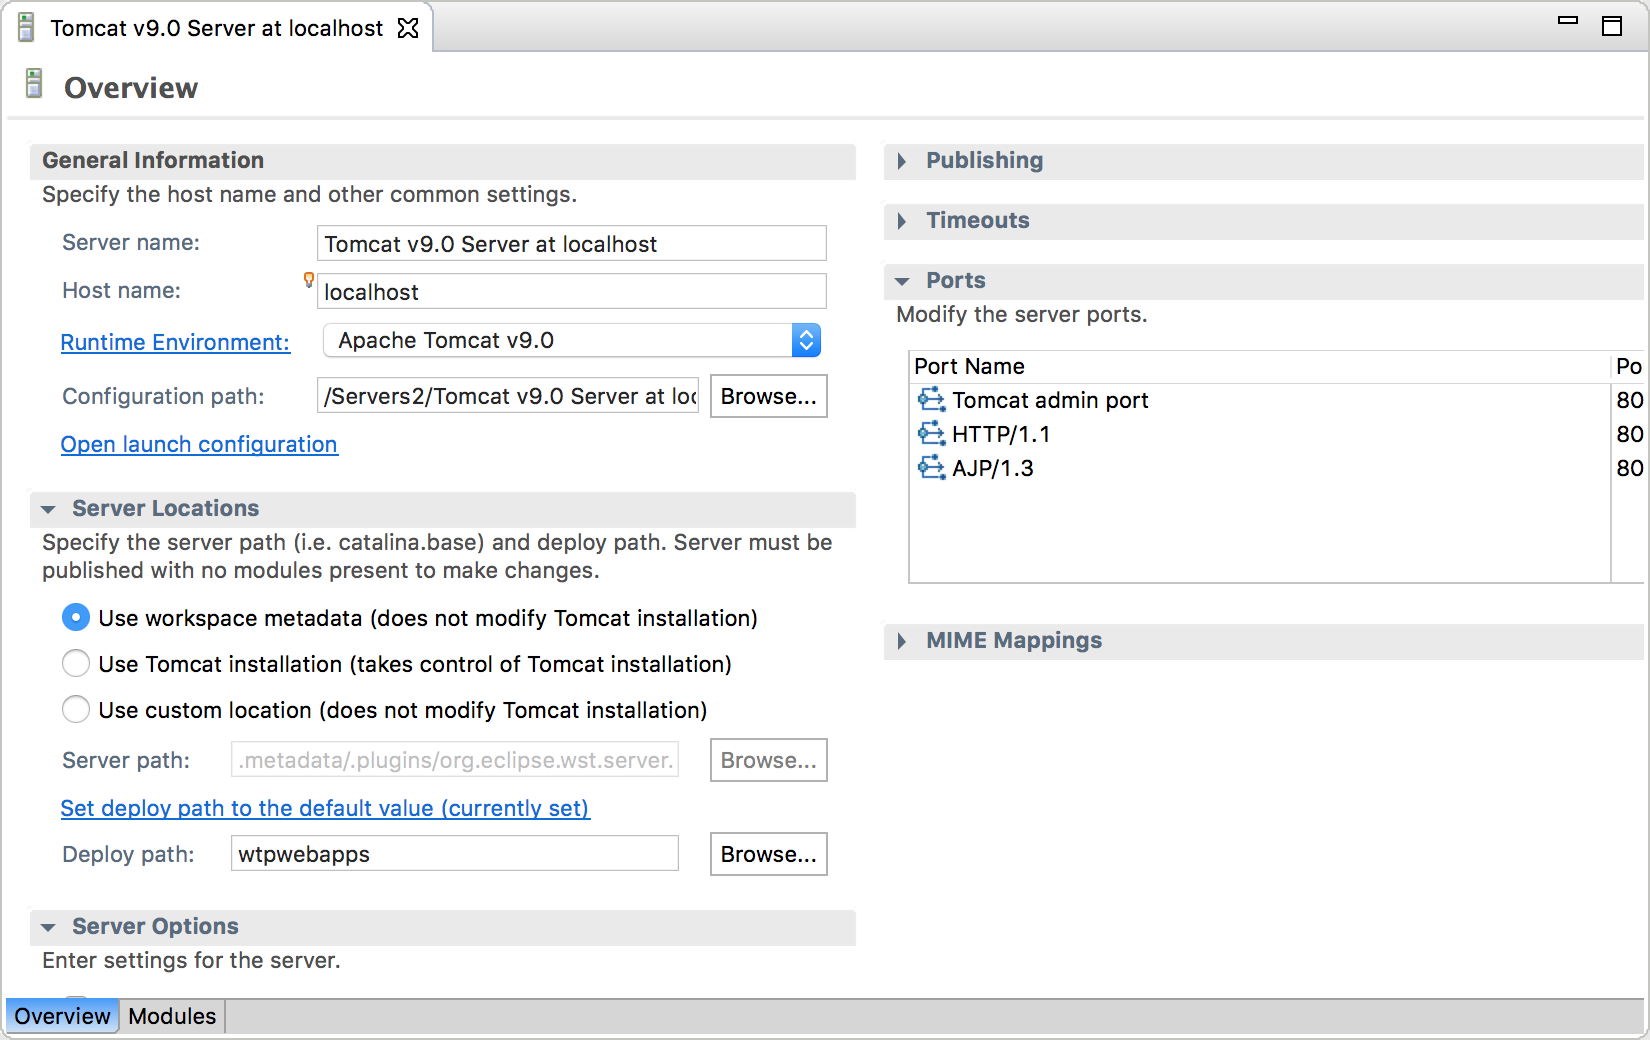The width and height of the screenshot is (1650, 1040).
Task: Click the Port Number column header
Action: (1629, 366)
